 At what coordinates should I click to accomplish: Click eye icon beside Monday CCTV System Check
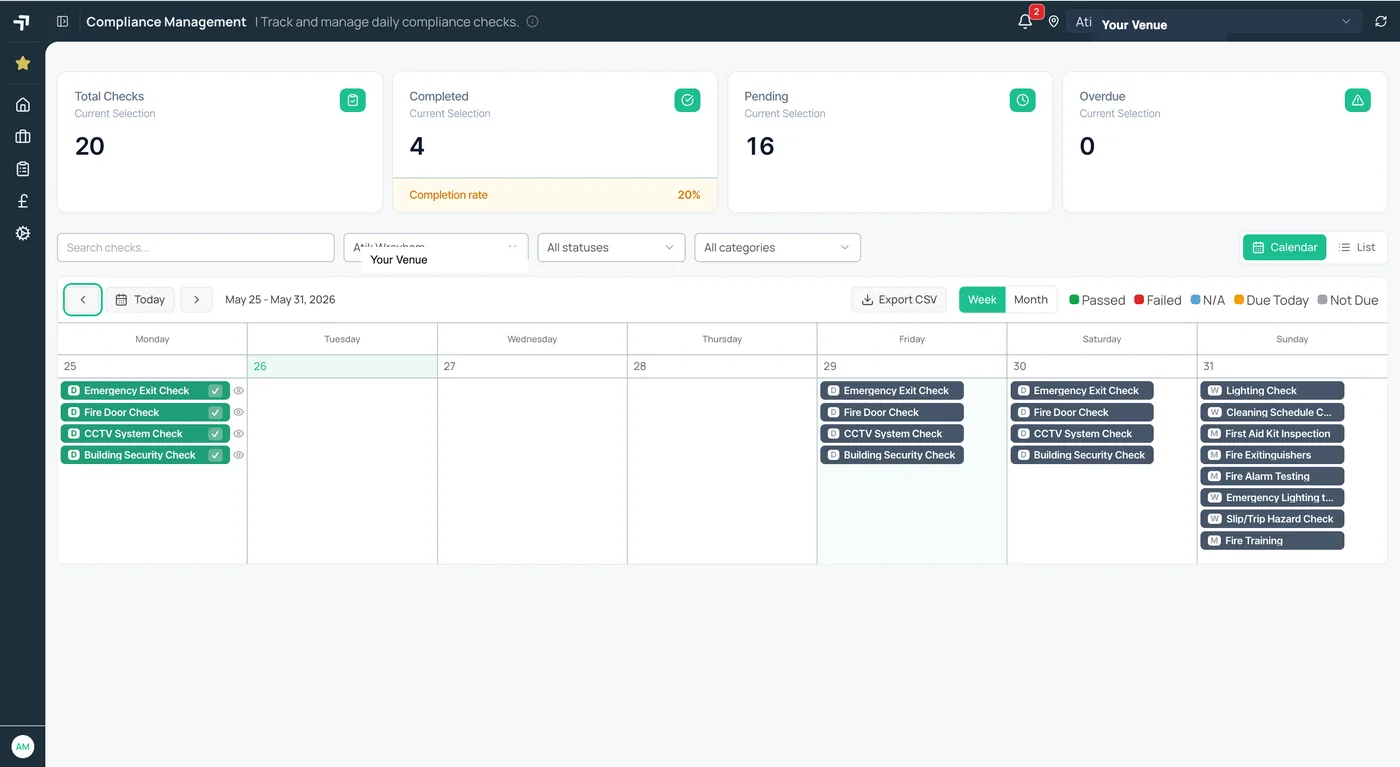point(239,434)
